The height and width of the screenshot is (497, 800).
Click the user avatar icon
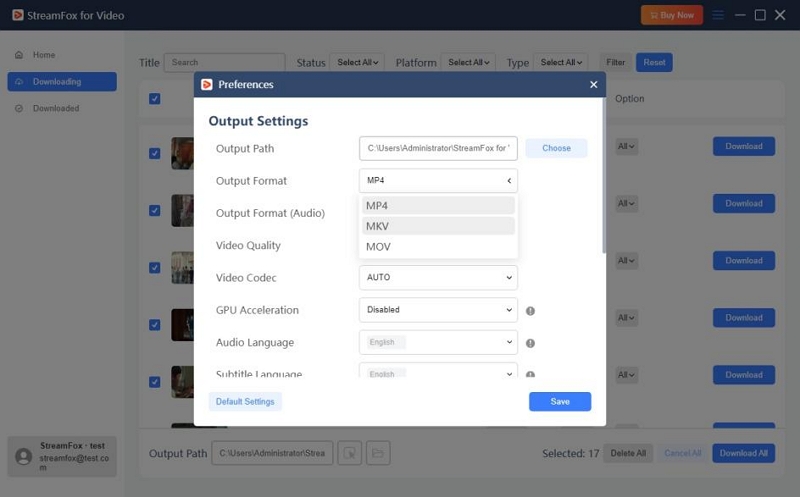coord(23,456)
